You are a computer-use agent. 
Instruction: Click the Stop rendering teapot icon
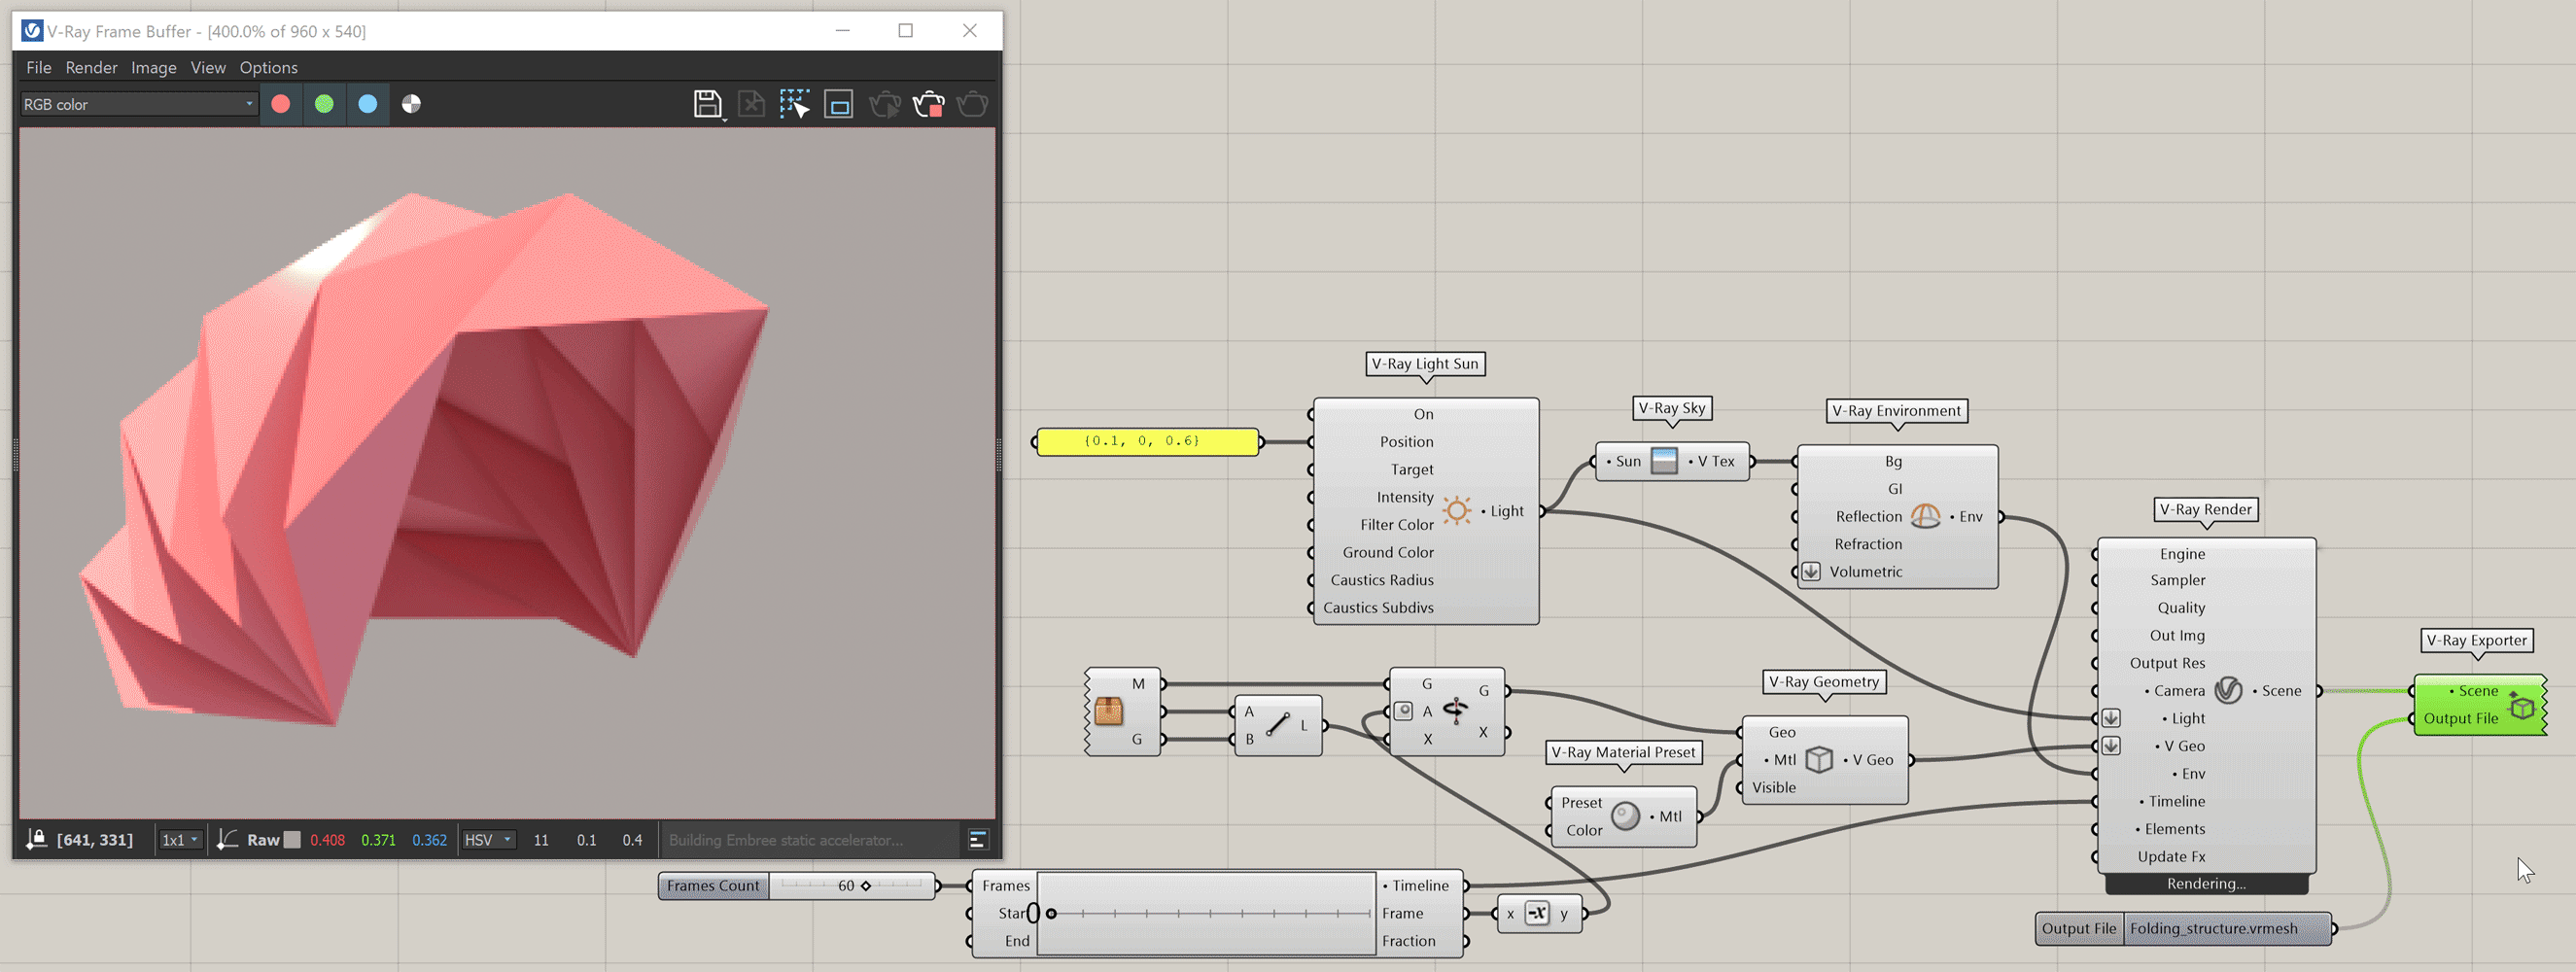(929, 104)
